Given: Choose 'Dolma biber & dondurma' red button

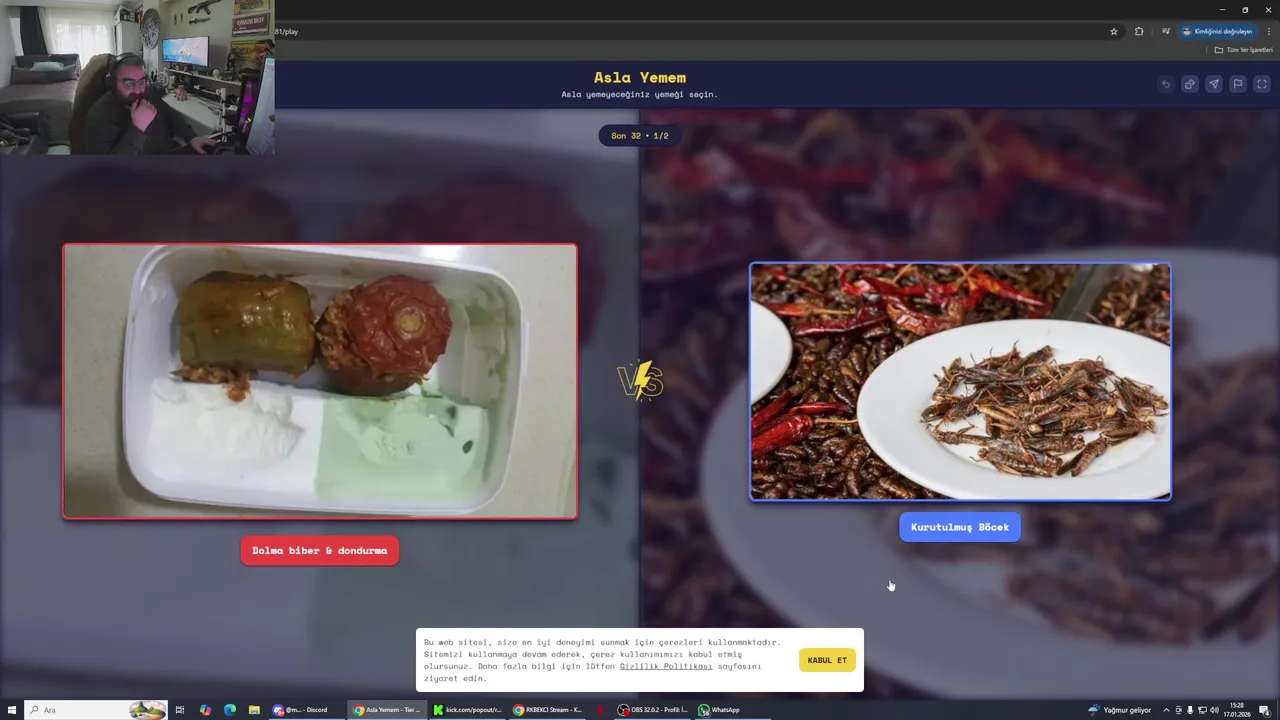Looking at the screenshot, I should [319, 550].
